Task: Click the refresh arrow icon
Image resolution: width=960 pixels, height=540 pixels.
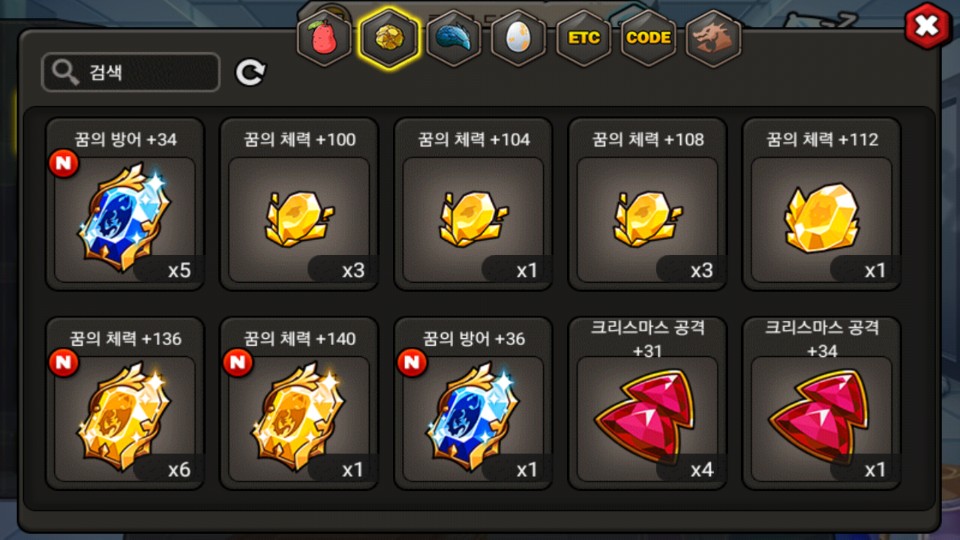Action: 250,72
